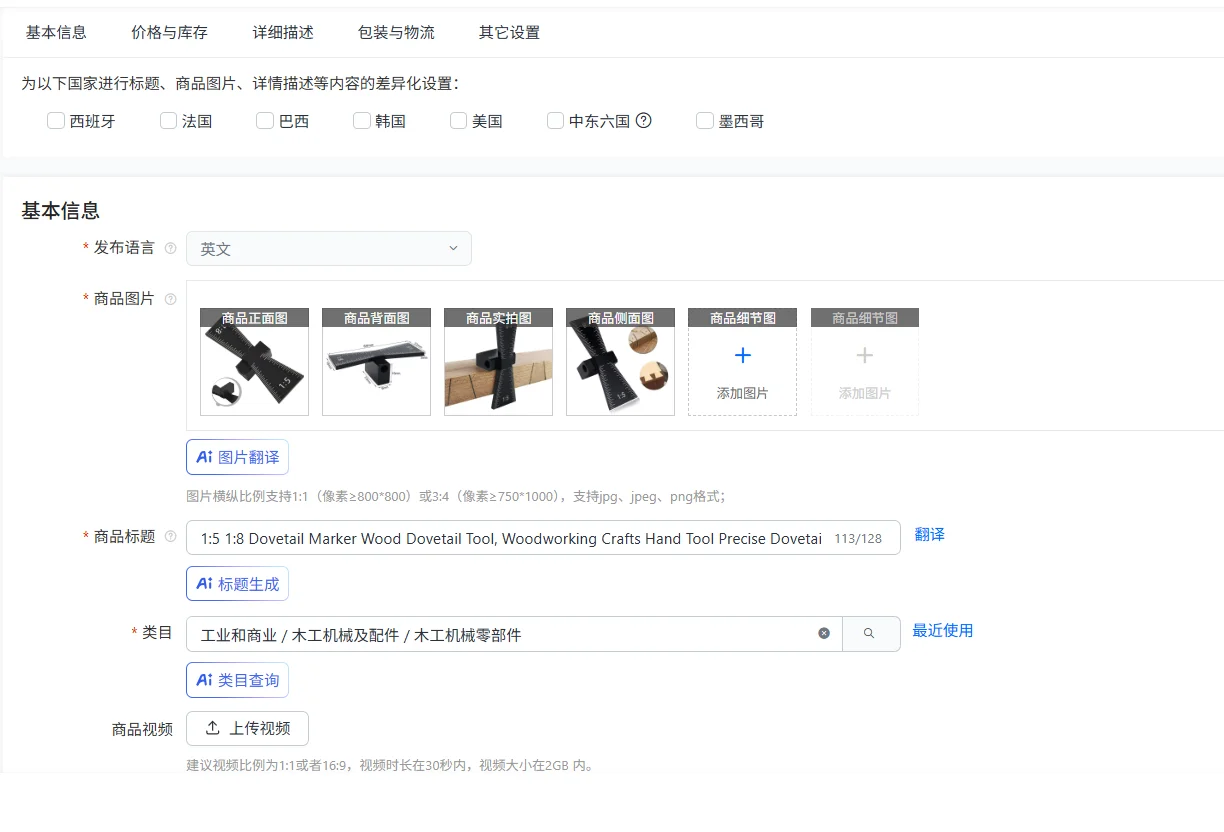Click the 基本信息 section heading
This screenshot has height=832, width=1224.
(x=61, y=211)
